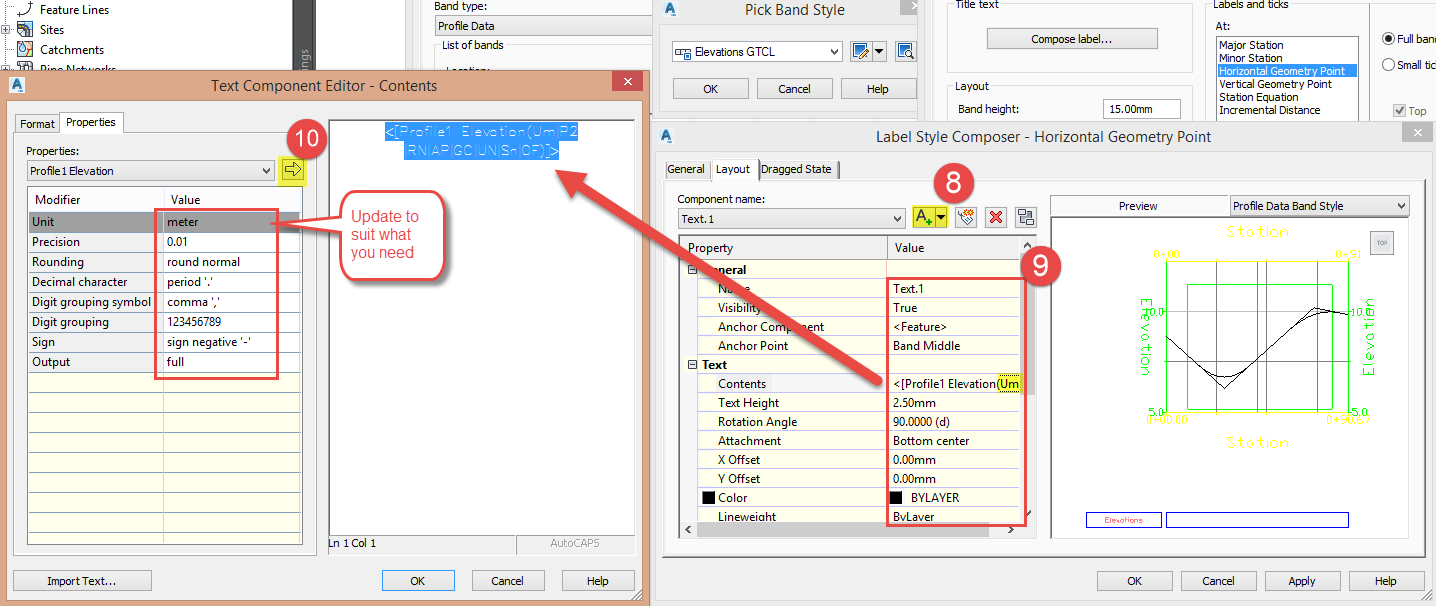
Task: Click Help in the Pick Band Style dialog
Action: click(878, 89)
